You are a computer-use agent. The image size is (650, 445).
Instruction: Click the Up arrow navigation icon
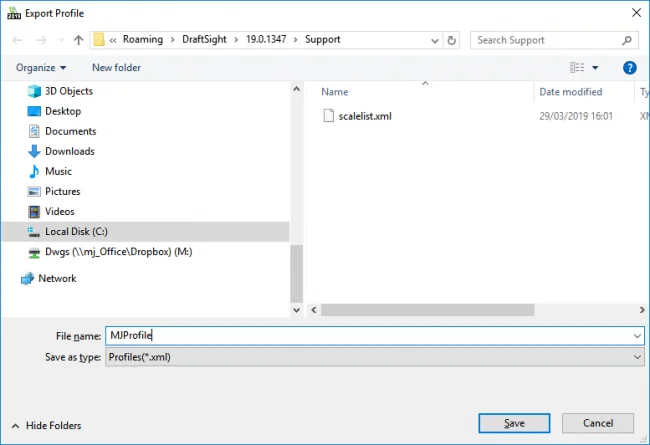78,40
